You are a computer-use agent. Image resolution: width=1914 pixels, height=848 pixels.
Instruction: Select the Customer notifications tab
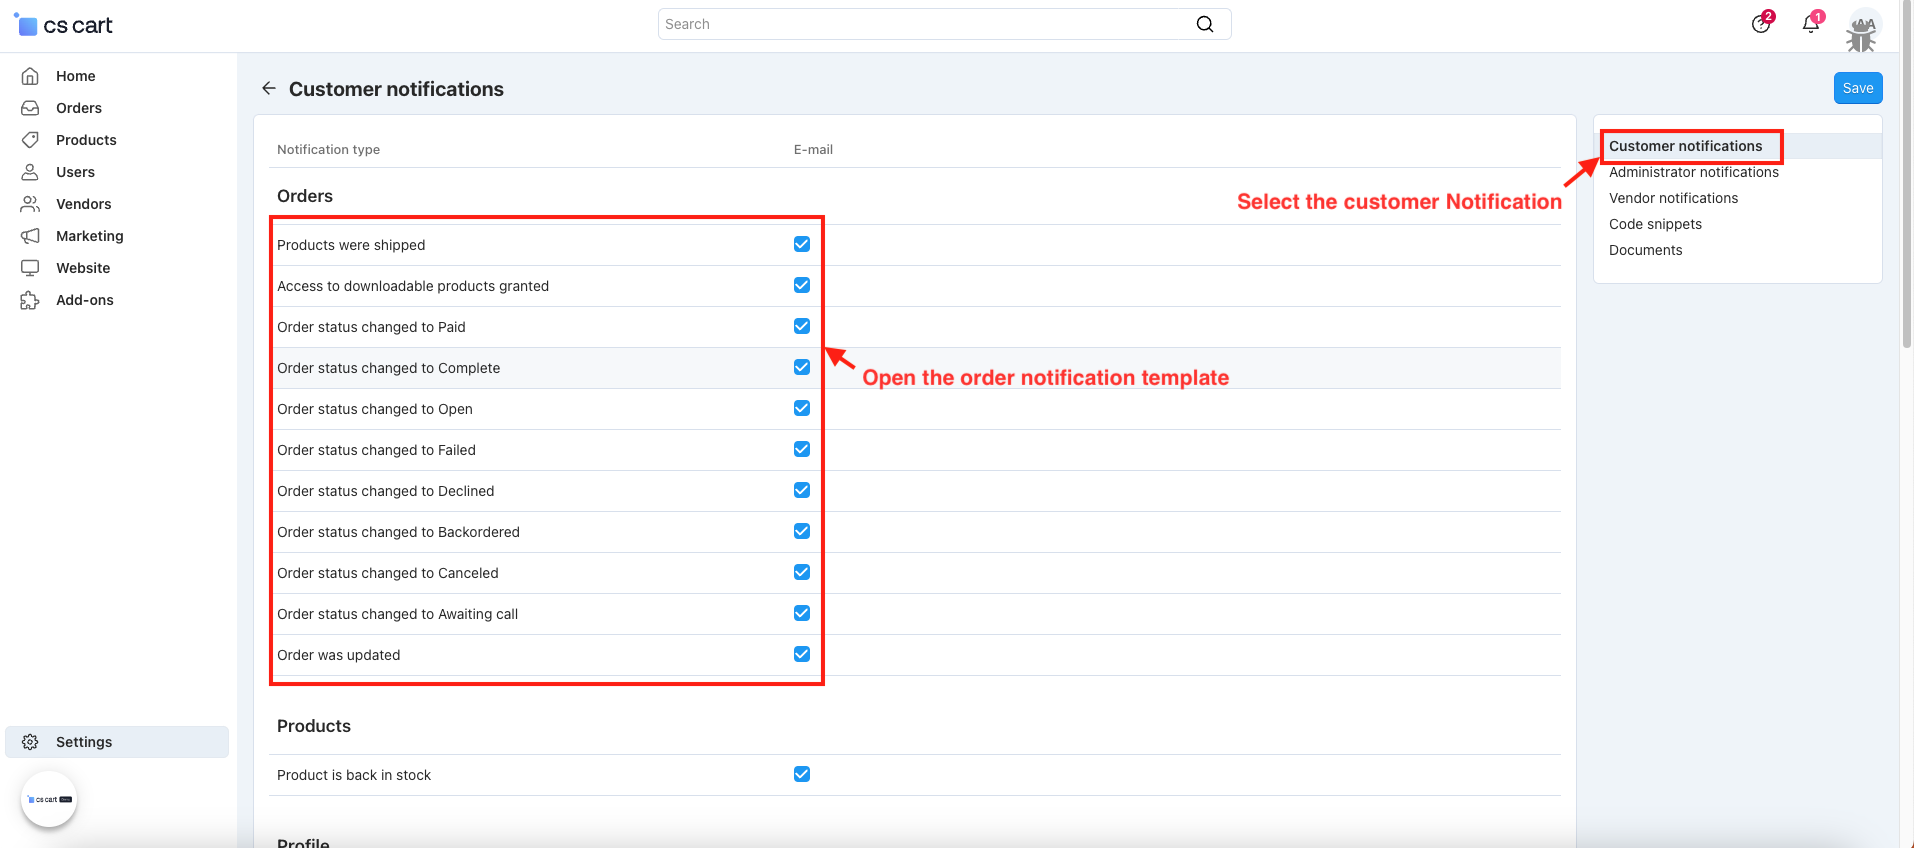tap(1685, 146)
